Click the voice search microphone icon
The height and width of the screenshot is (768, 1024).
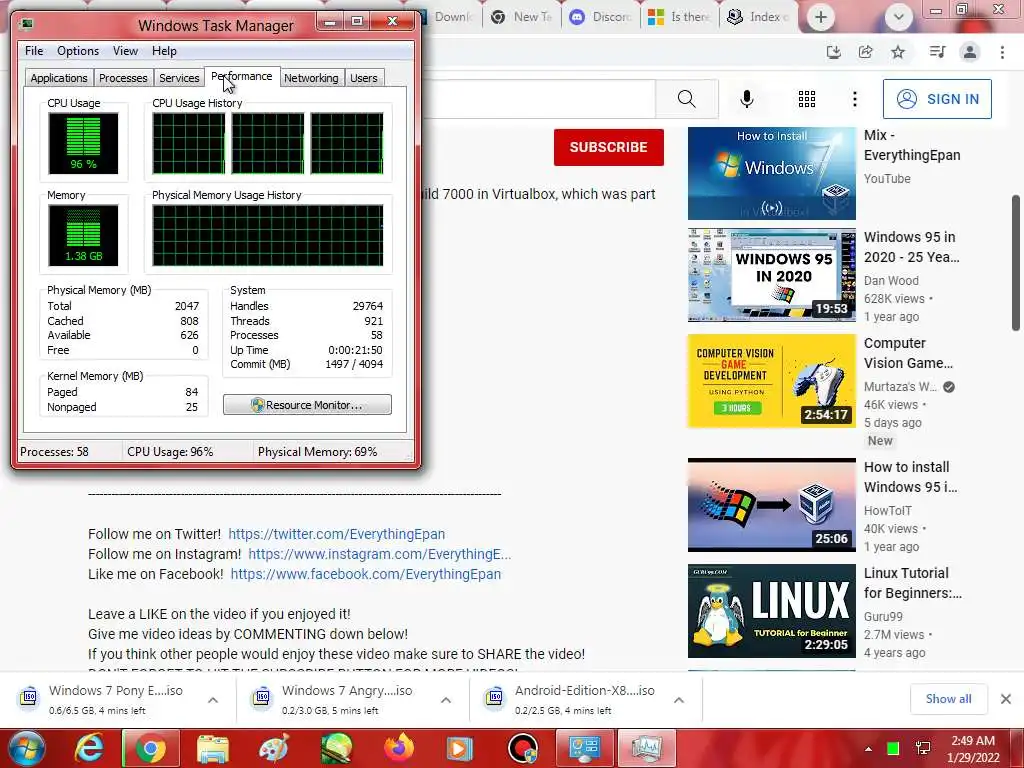[x=746, y=99]
